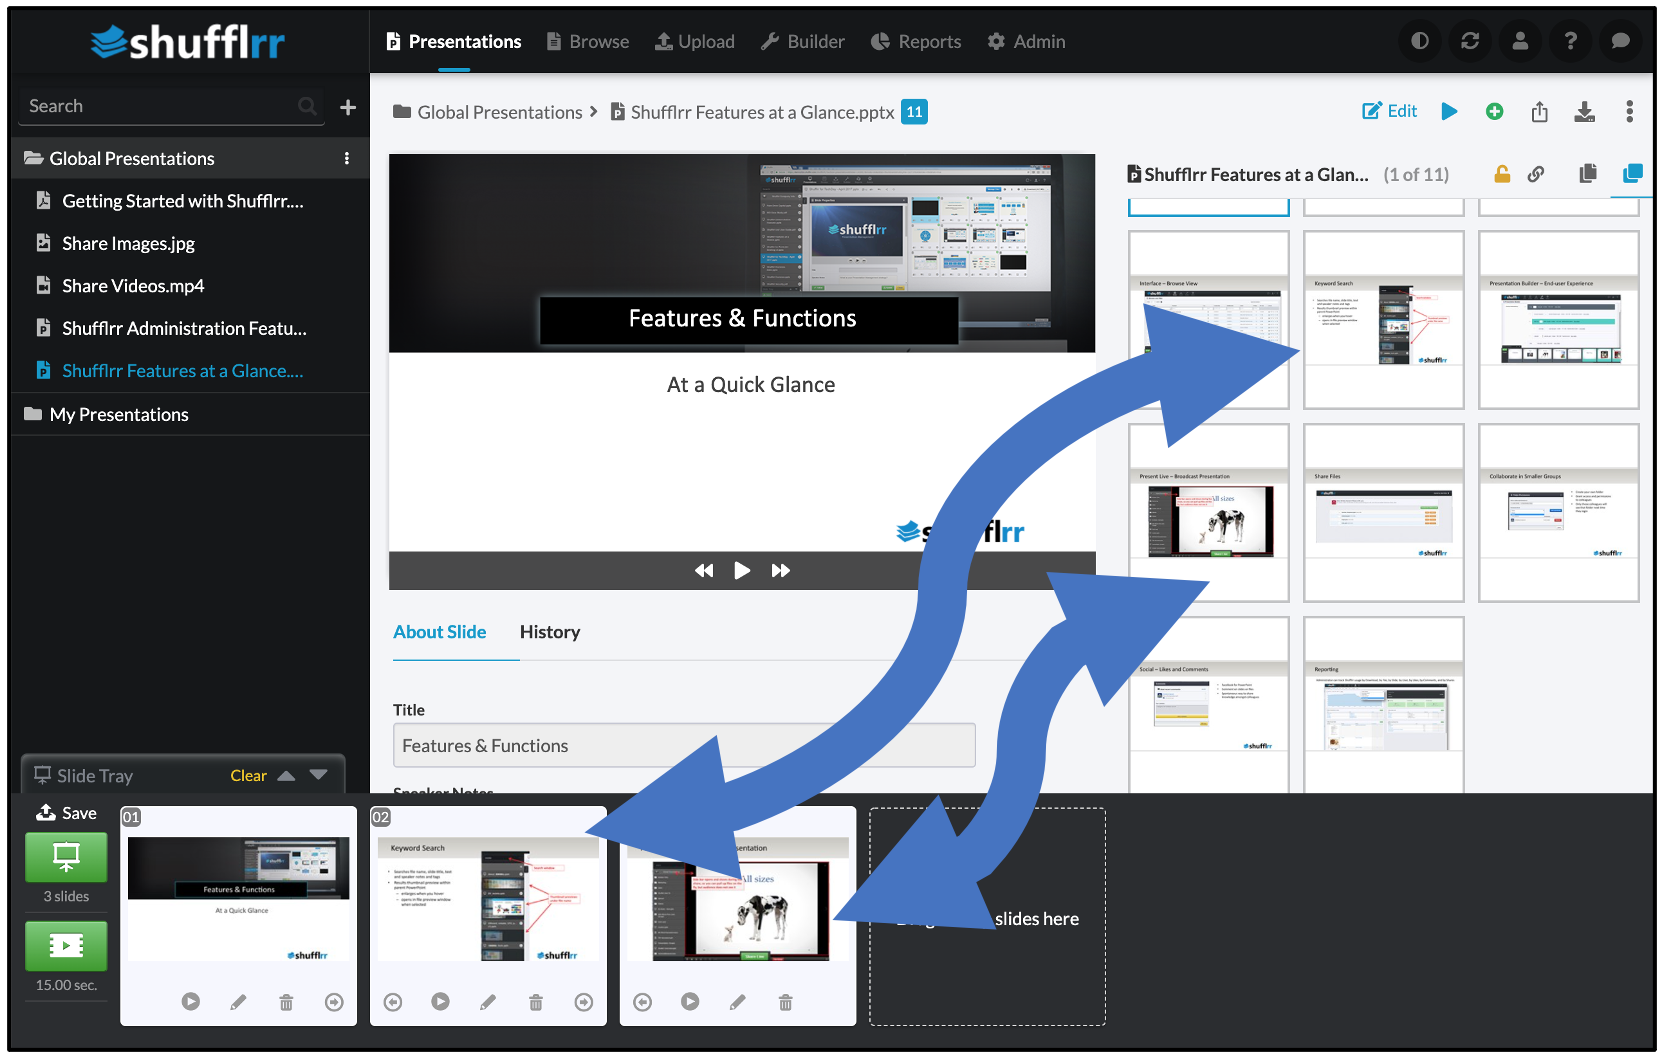The width and height of the screenshot is (1662, 1058).
Task: Move tray slide 01 right
Action: (x=334, y=1002)
